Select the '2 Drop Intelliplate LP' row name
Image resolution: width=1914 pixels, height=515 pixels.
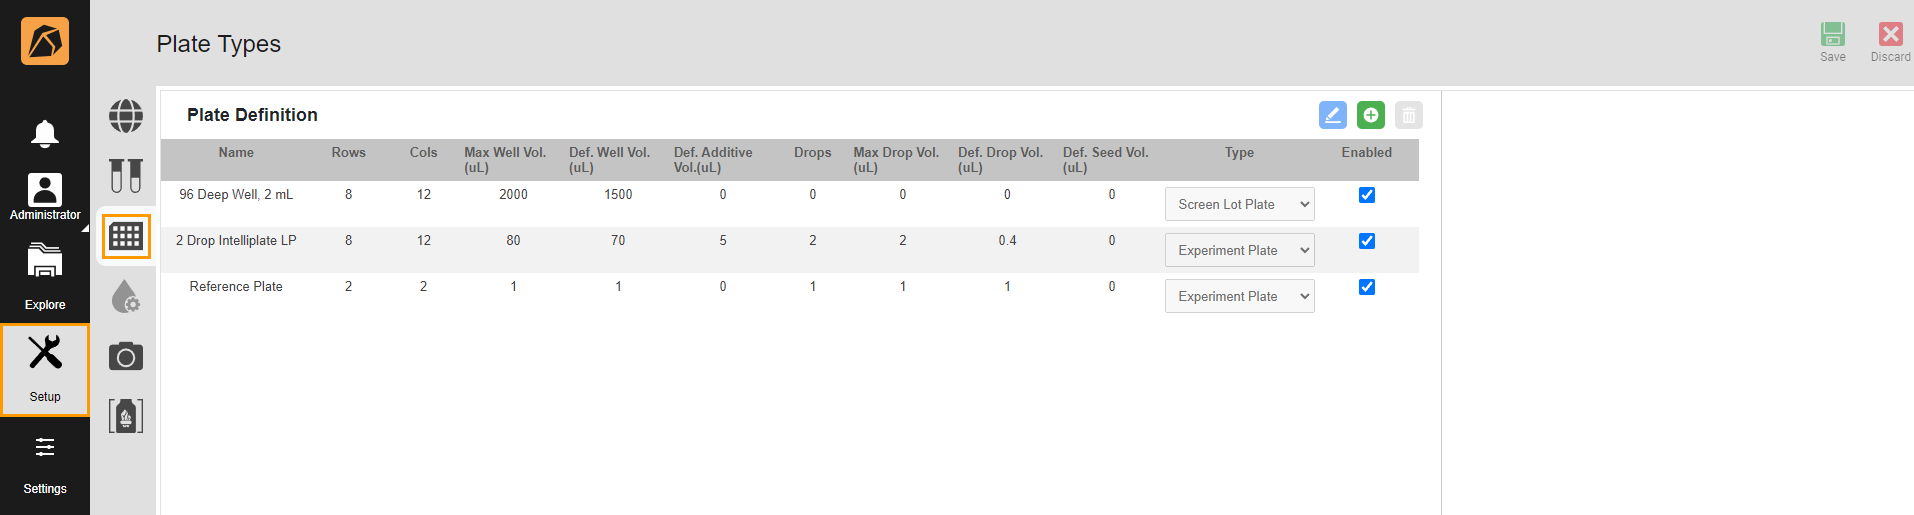coord(236,240)
